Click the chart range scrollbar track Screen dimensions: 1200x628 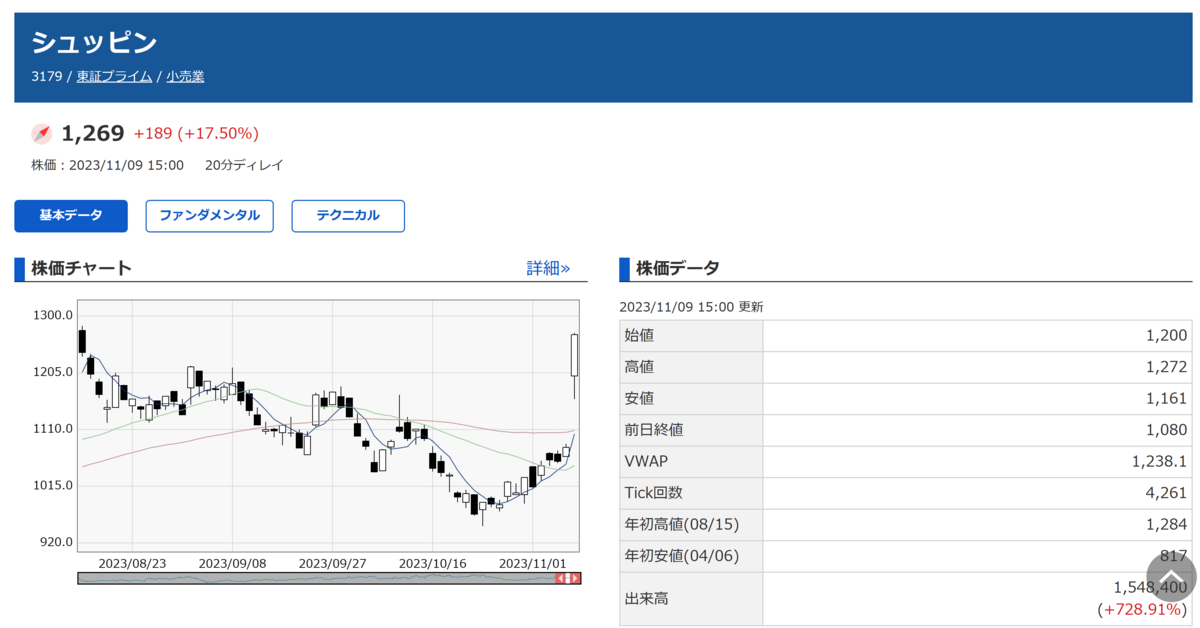329,578
